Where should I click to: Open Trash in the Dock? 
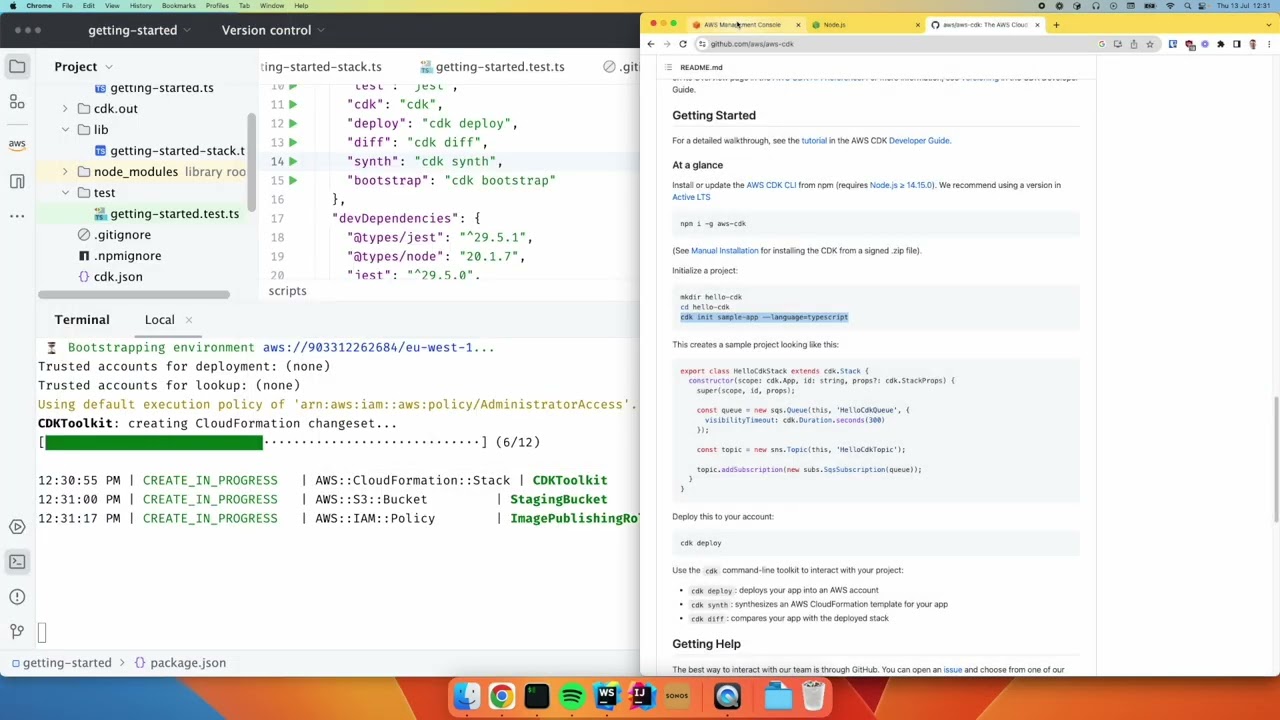point(813,696)
